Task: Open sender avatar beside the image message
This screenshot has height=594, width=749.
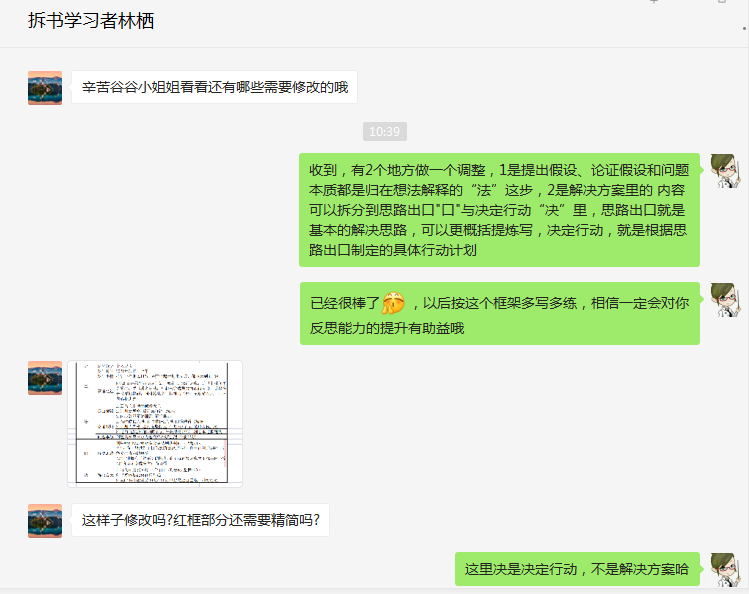Action: click(x=45, y=378)
